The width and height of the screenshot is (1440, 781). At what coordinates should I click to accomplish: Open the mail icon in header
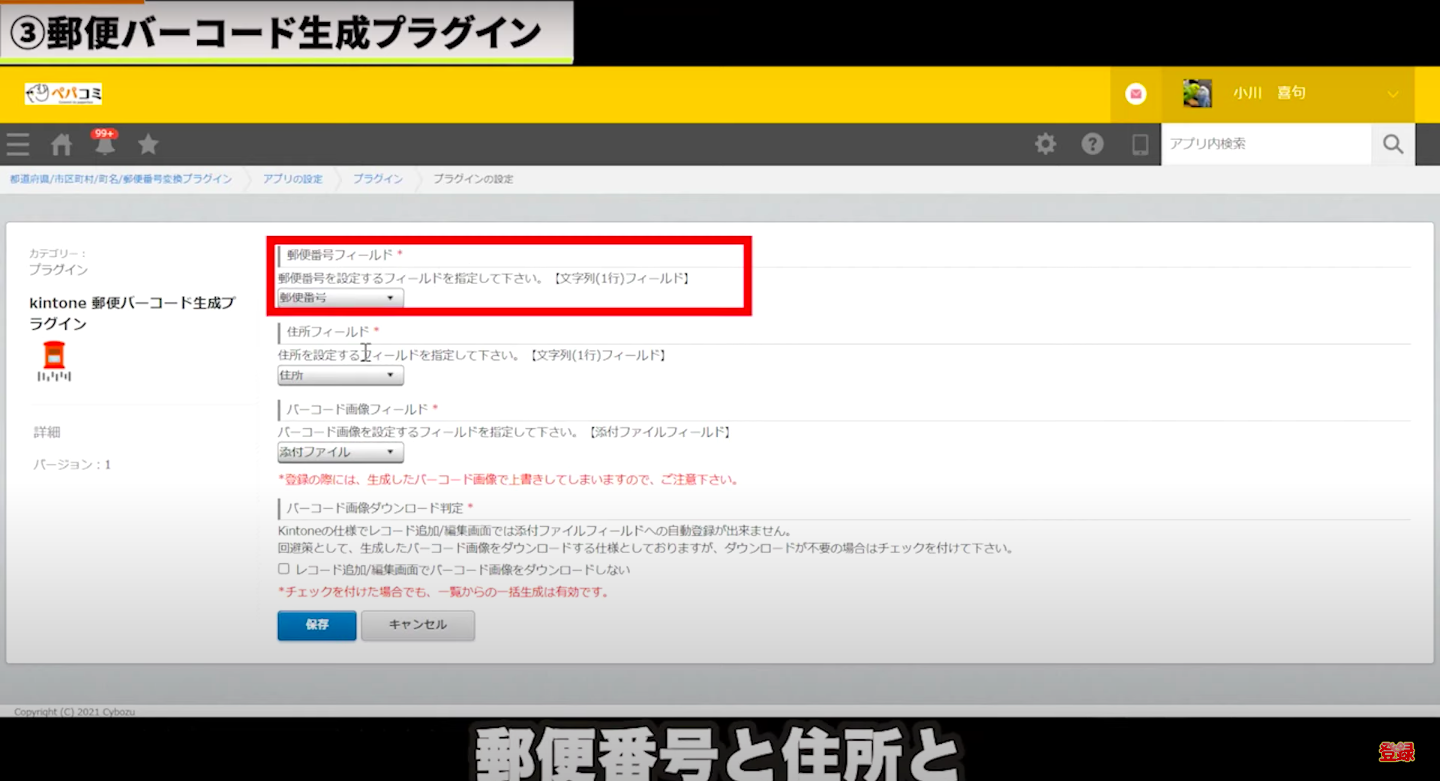(1135, 94)
